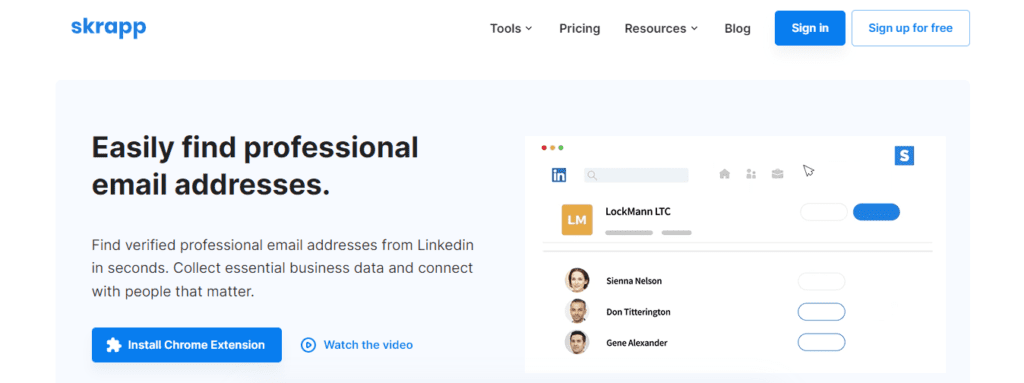Click the search field in the LinkedIn mockup
The height and width of the screenshot is (383, 1024).
click(x=636, y=175)
